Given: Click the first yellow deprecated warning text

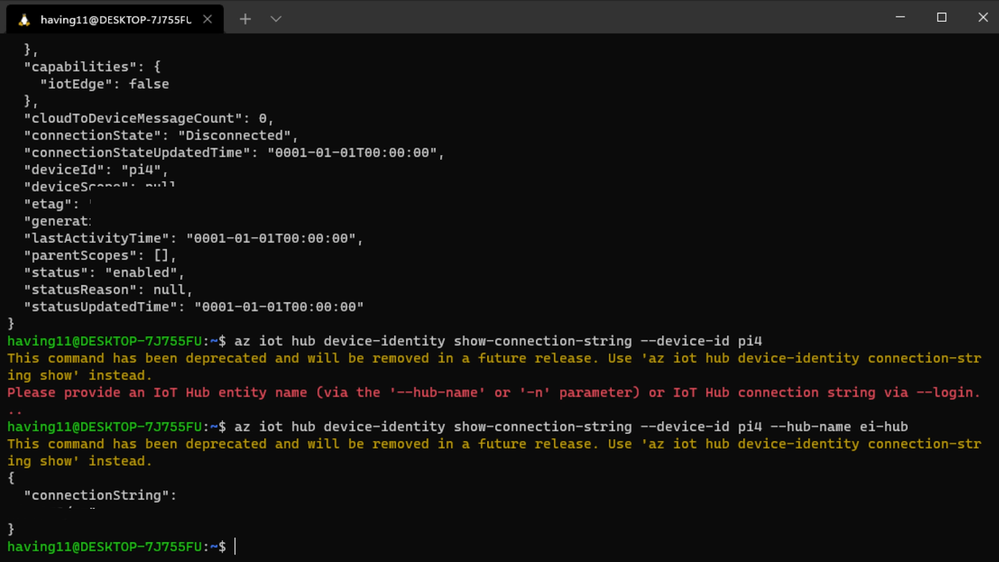Looking at the screenshot, I should [494, 366].
